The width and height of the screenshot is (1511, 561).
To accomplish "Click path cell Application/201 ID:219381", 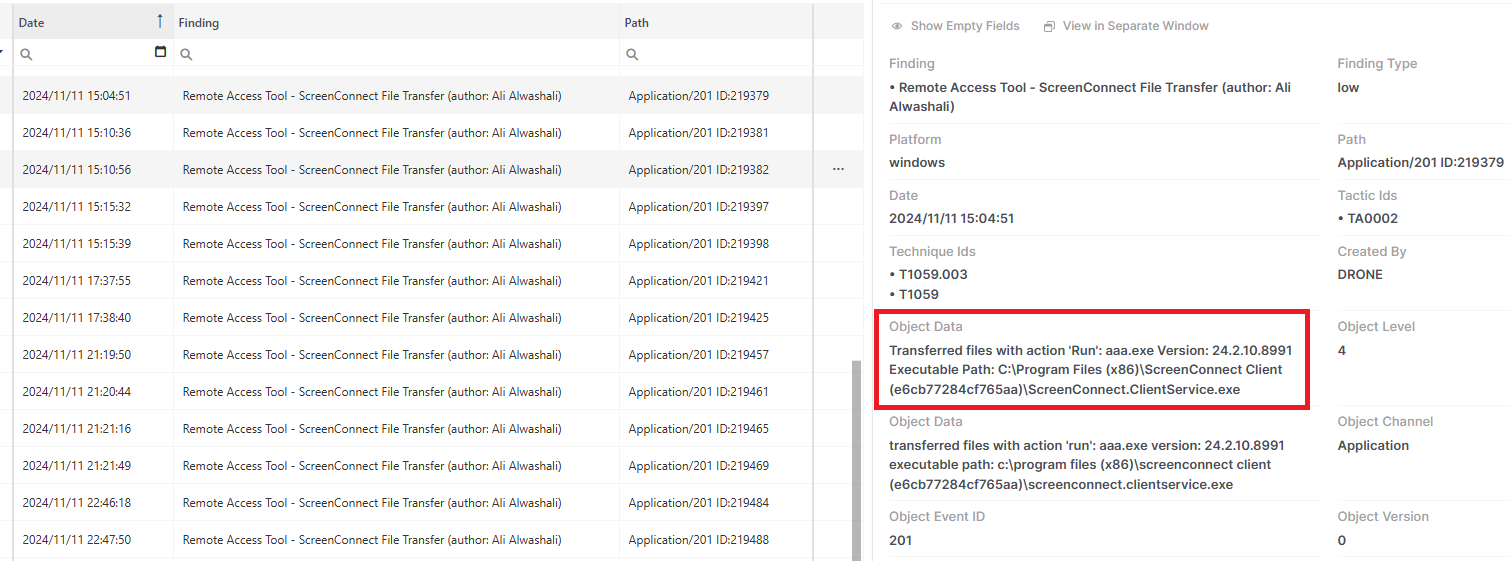I will coord(698,133).
